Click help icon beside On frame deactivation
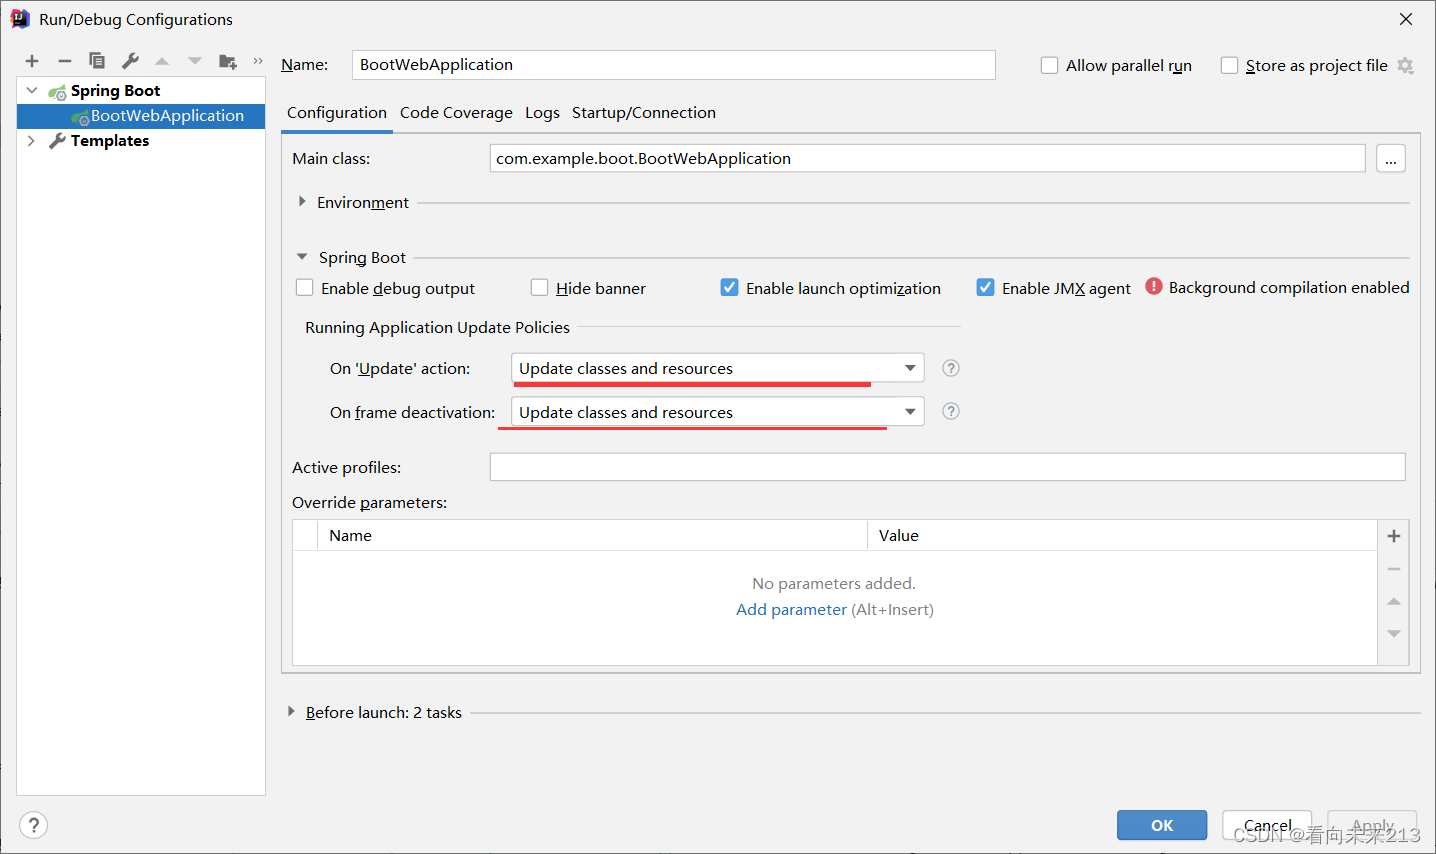This screenshot has height=854, width=1436. [951, 411]
